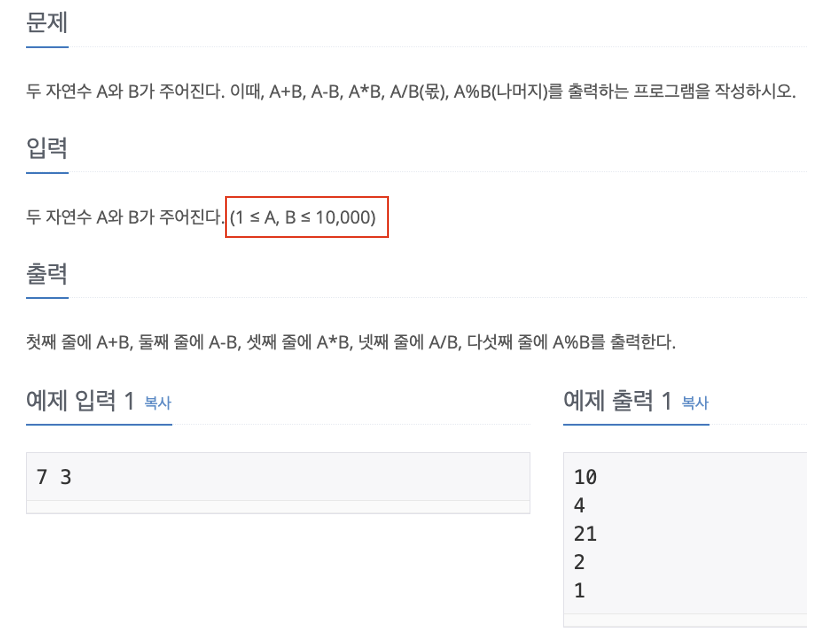Select the 문제 section heading
This screenshot has height=635, width=814.
(45, 22)
